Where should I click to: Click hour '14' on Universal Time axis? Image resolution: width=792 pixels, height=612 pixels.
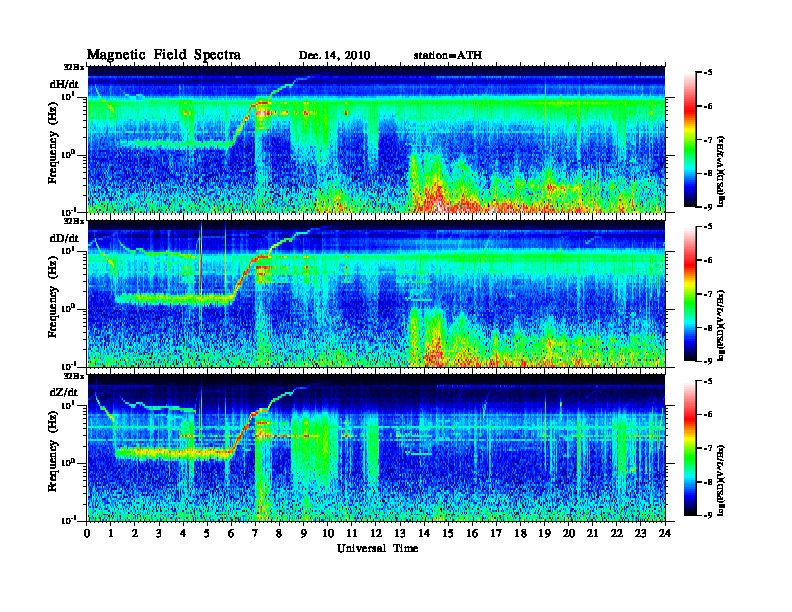point(424,533)
